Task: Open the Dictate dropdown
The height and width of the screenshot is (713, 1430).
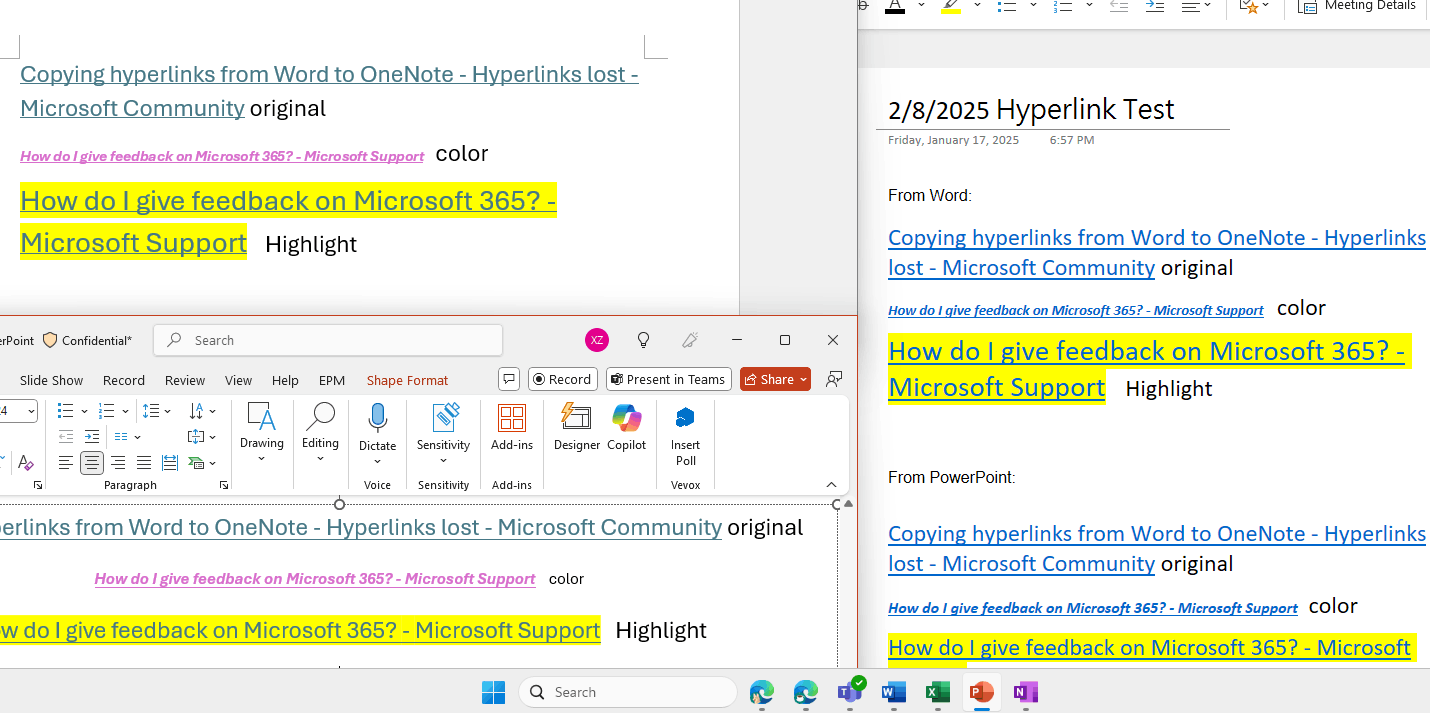Action: click(377, 461)
